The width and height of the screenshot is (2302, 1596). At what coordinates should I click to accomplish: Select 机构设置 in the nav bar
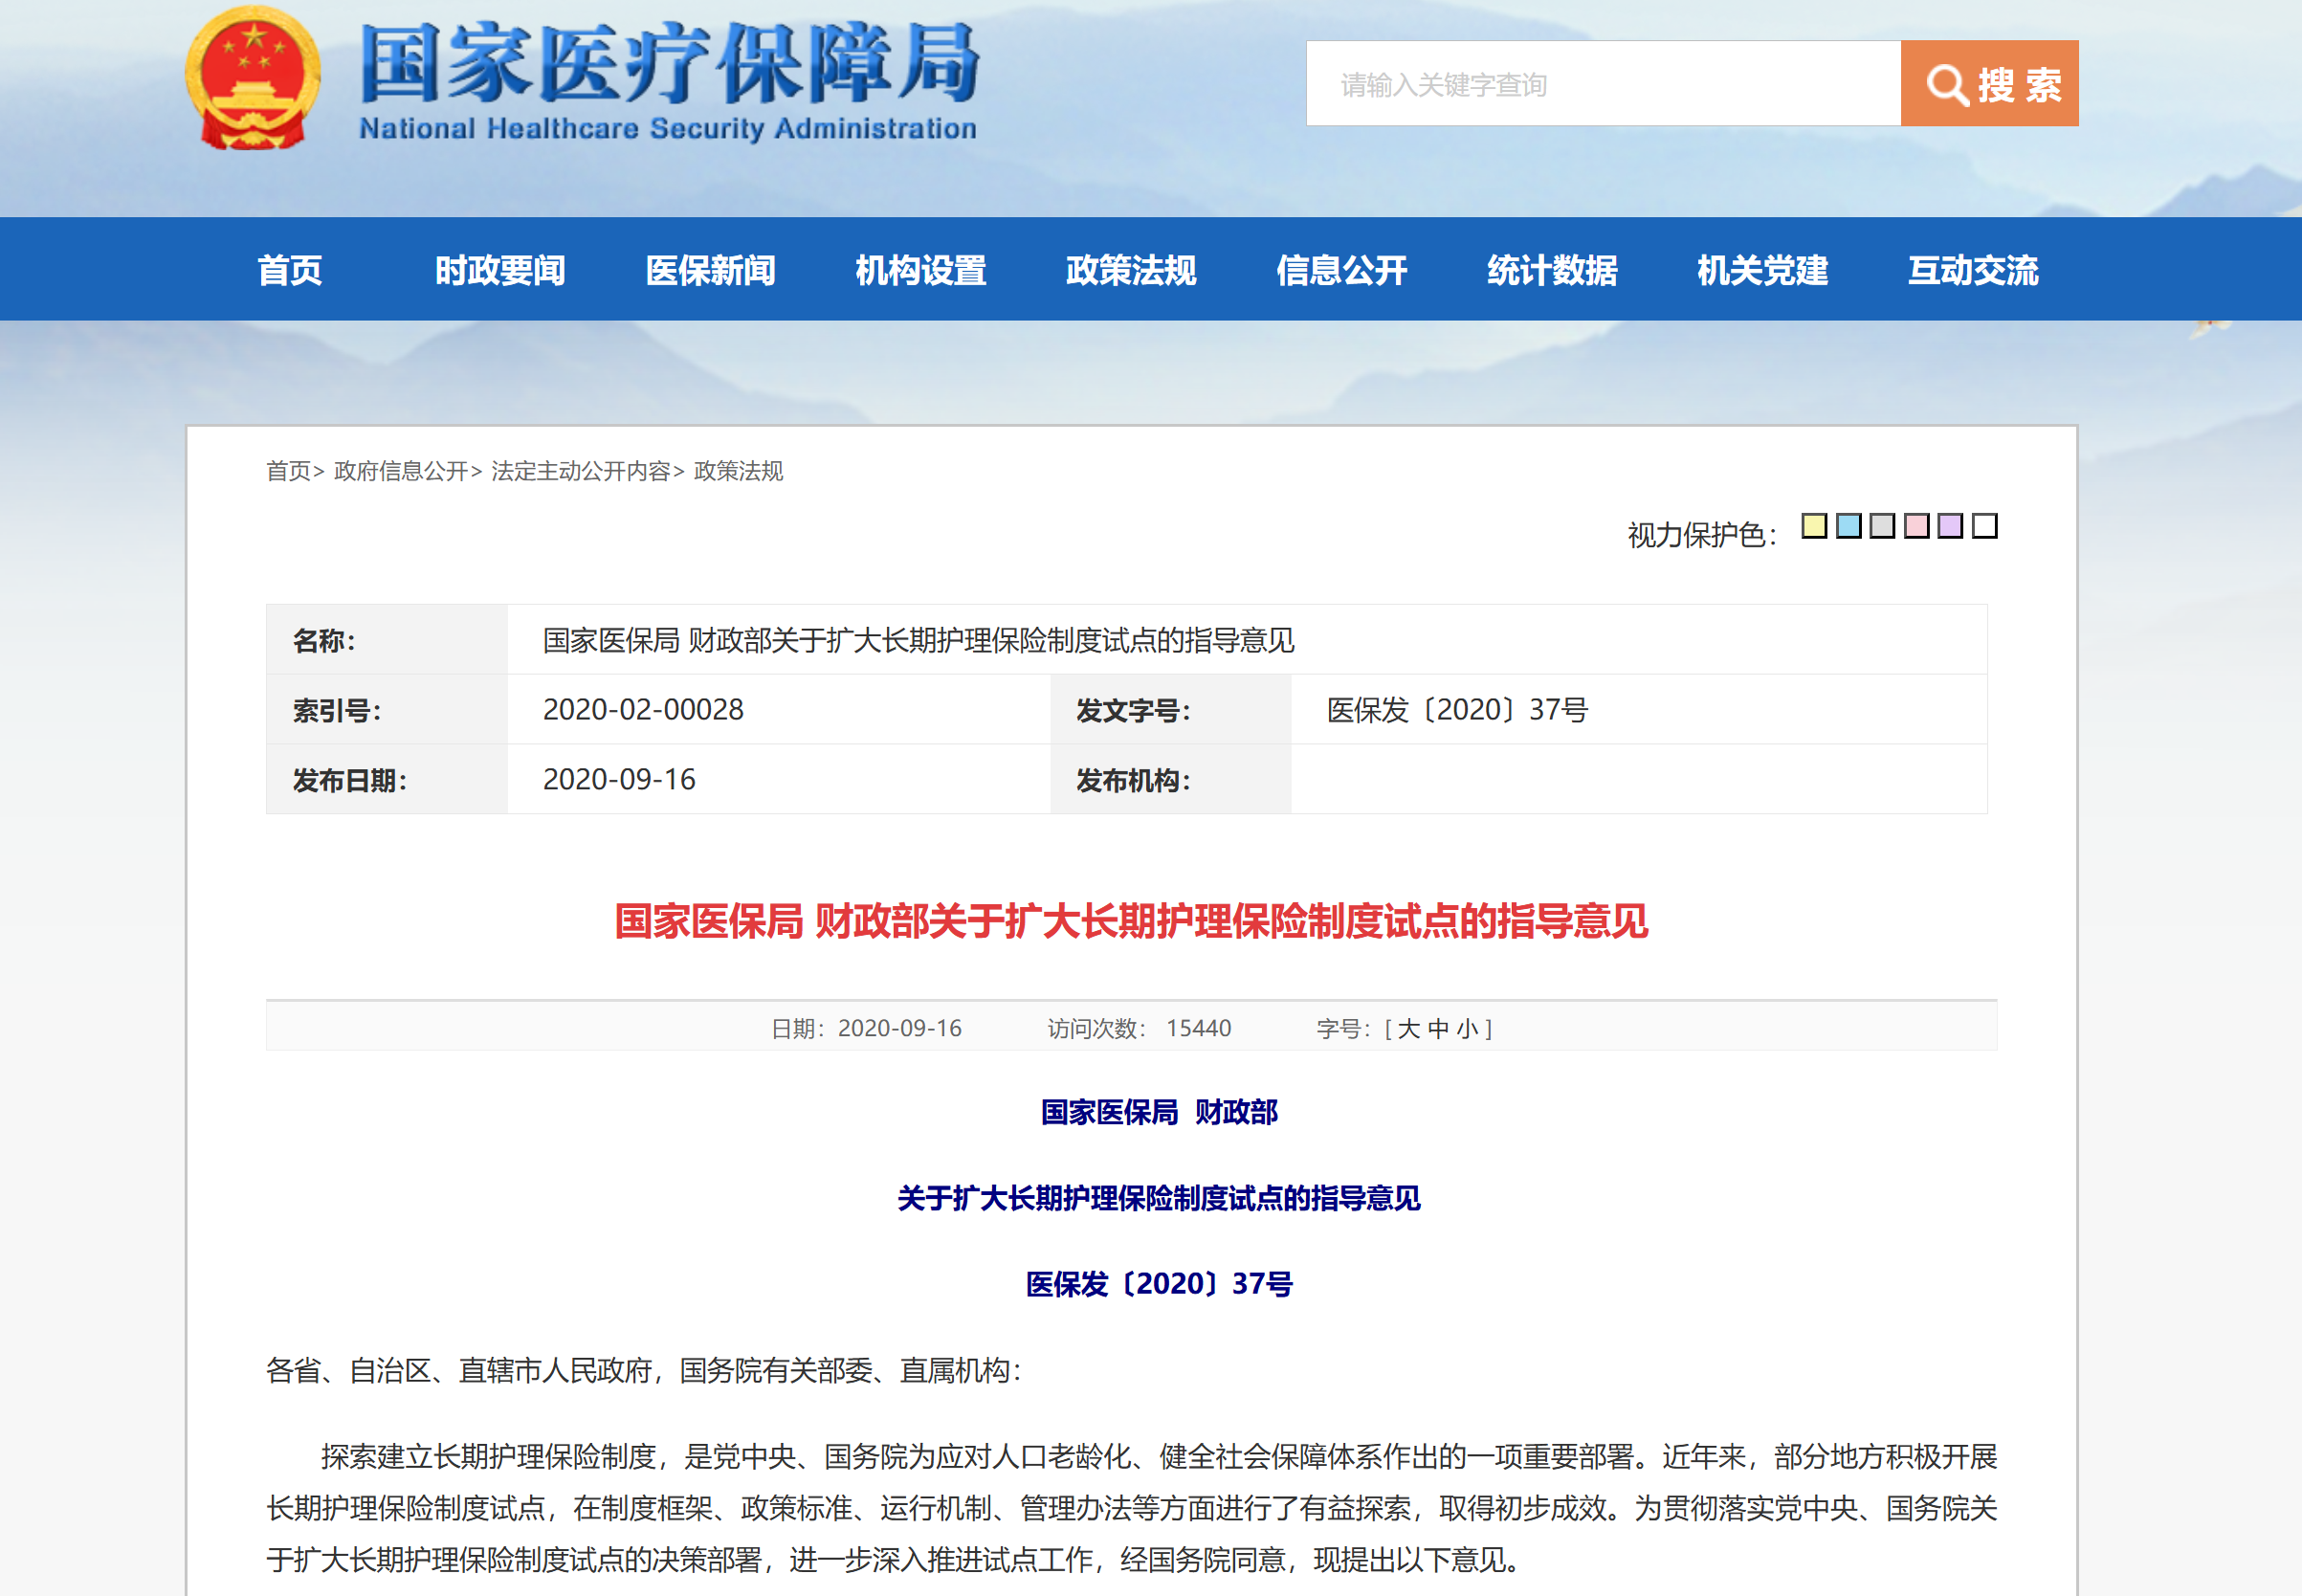point(921,270)
